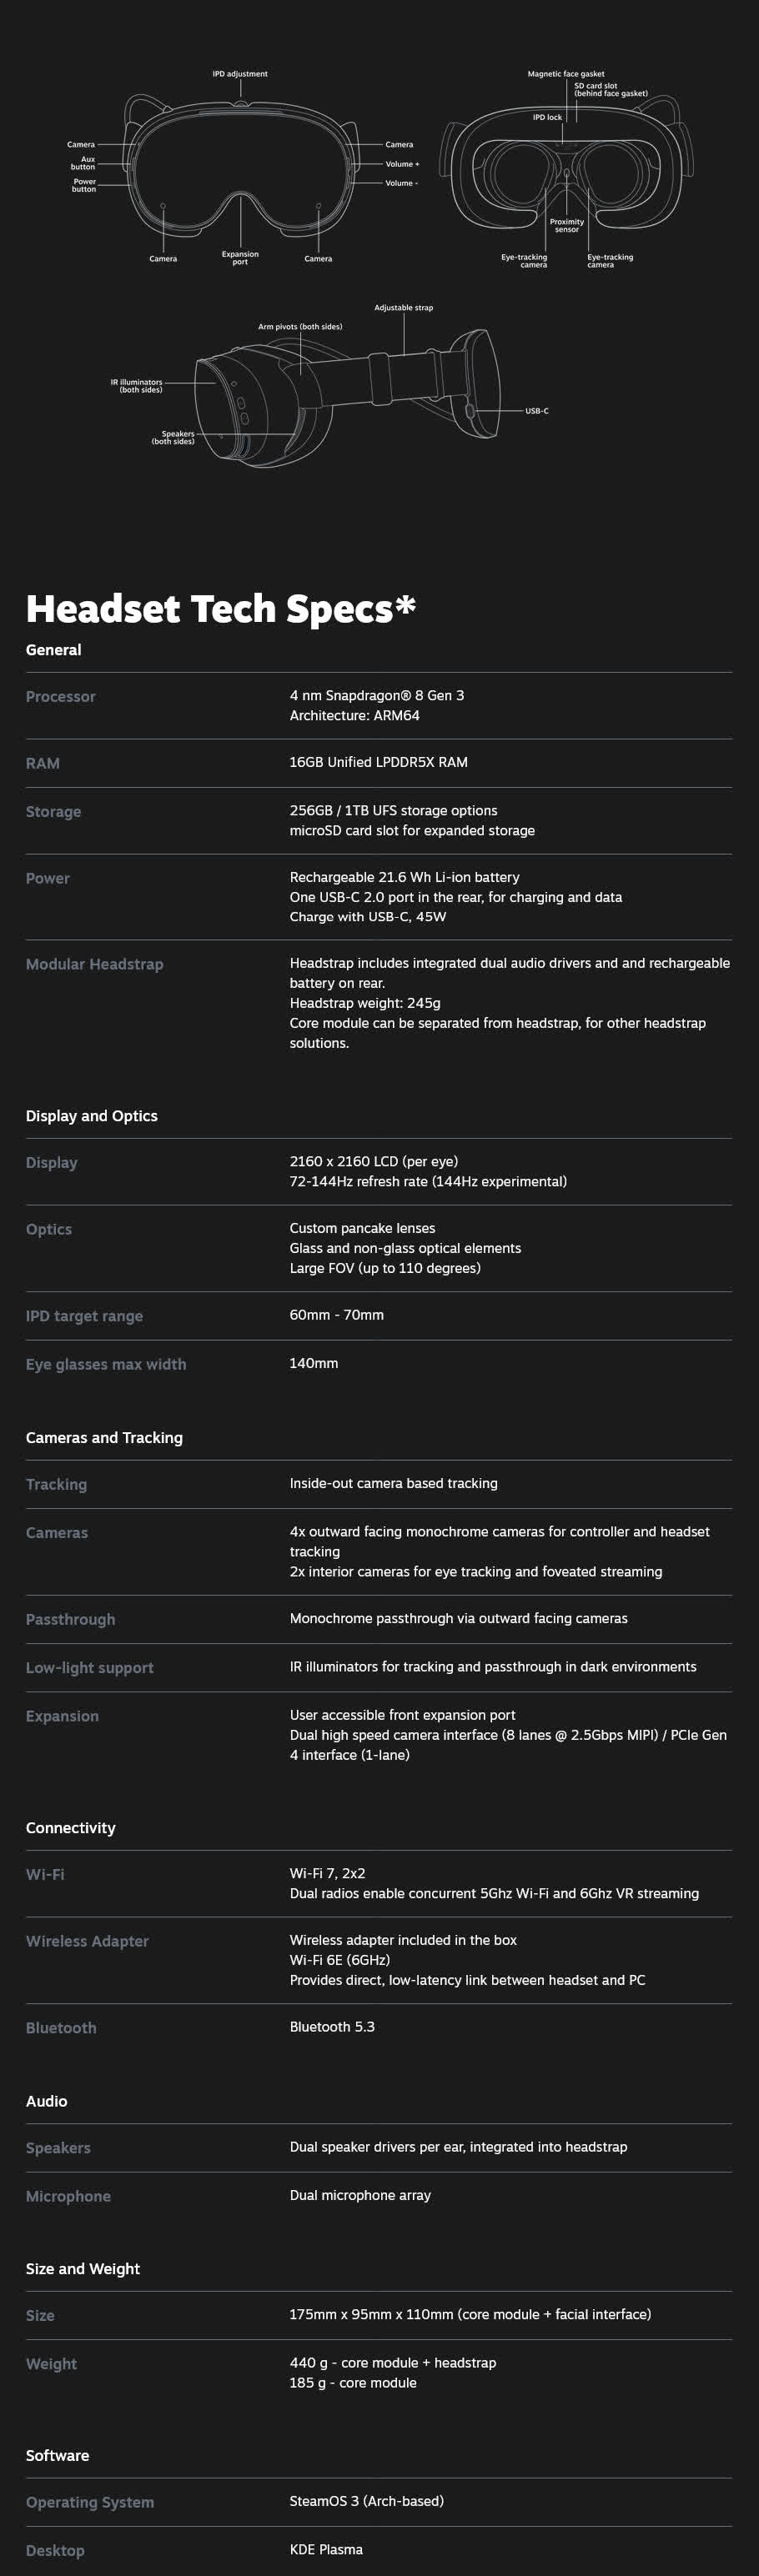Click the Power button diagram label

pyautogui.click(x=84, y=185)
